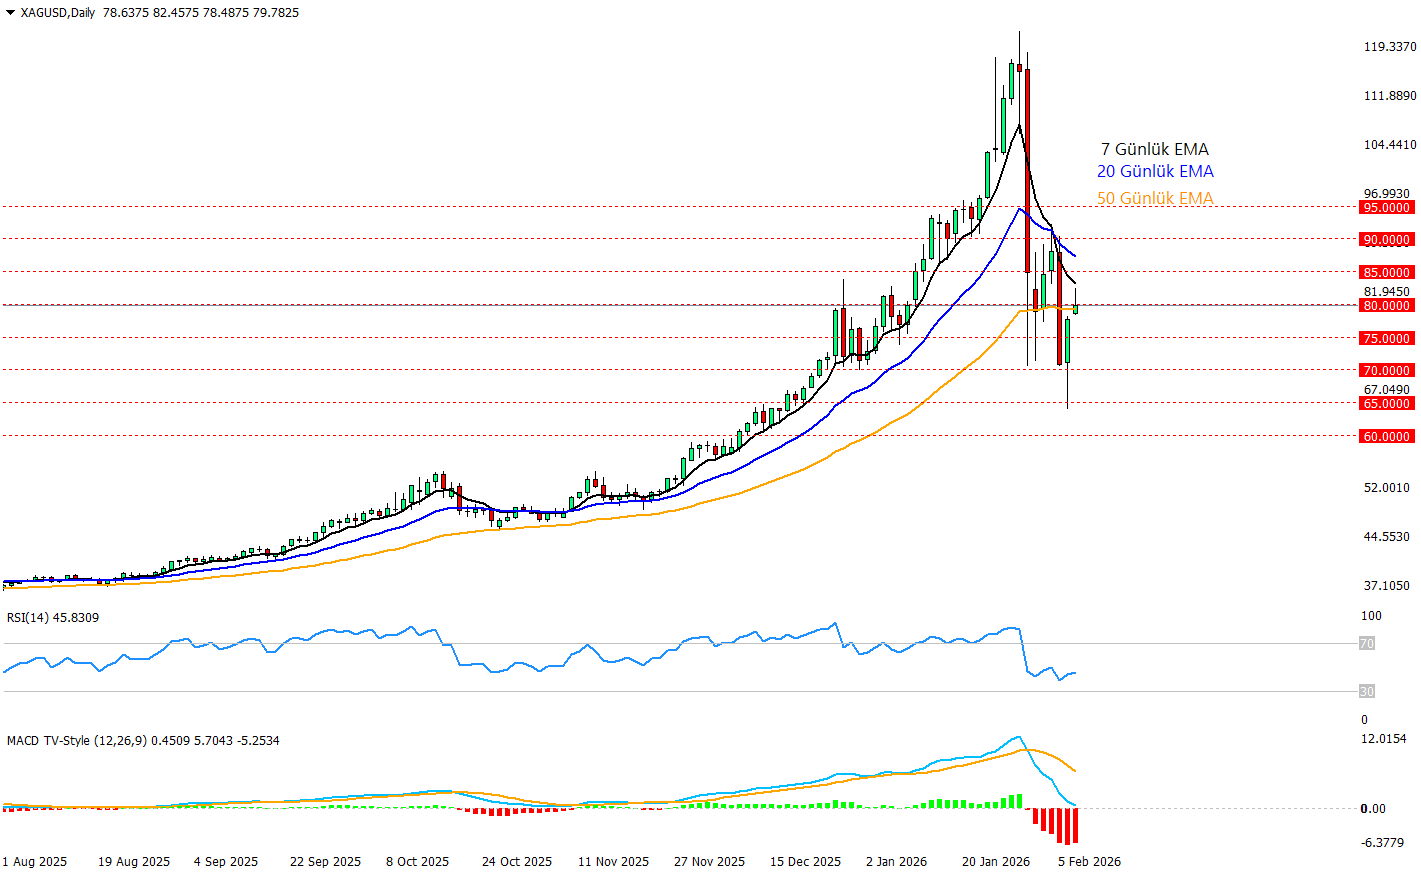This screenshot has height=874, width=1421.
Task: Choose the 65.0000 red price level tag
Action: pyautogui.click(x=1386, y=404)
